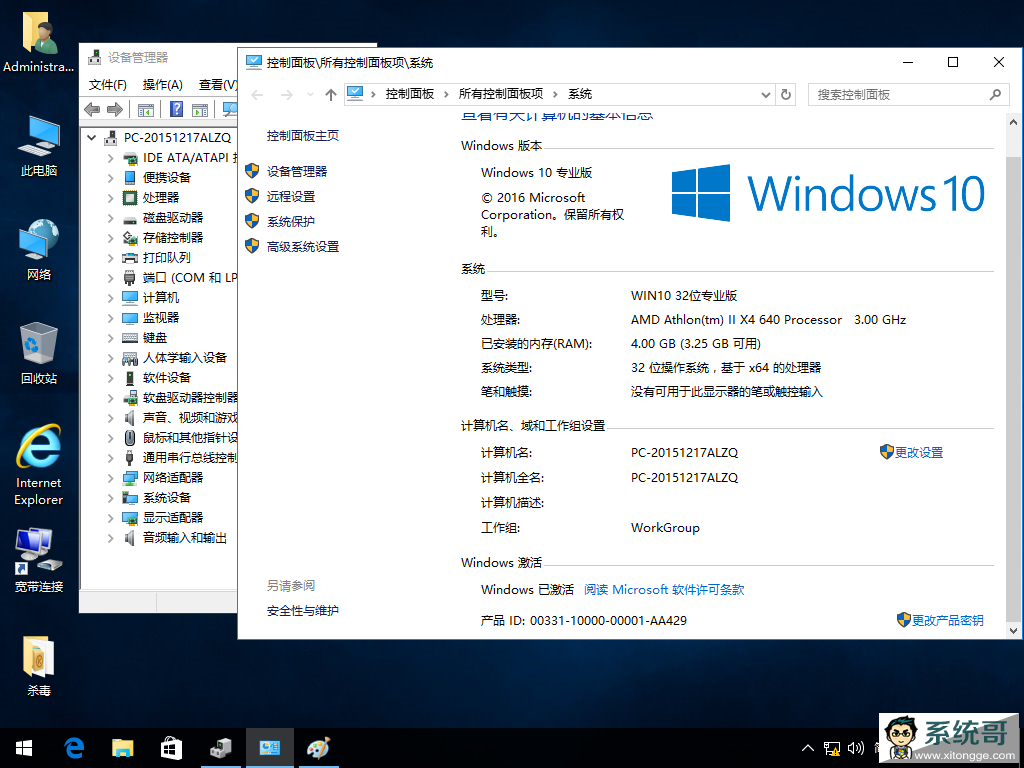Open 设备管理器 link in sidebar

pos(296,171)
